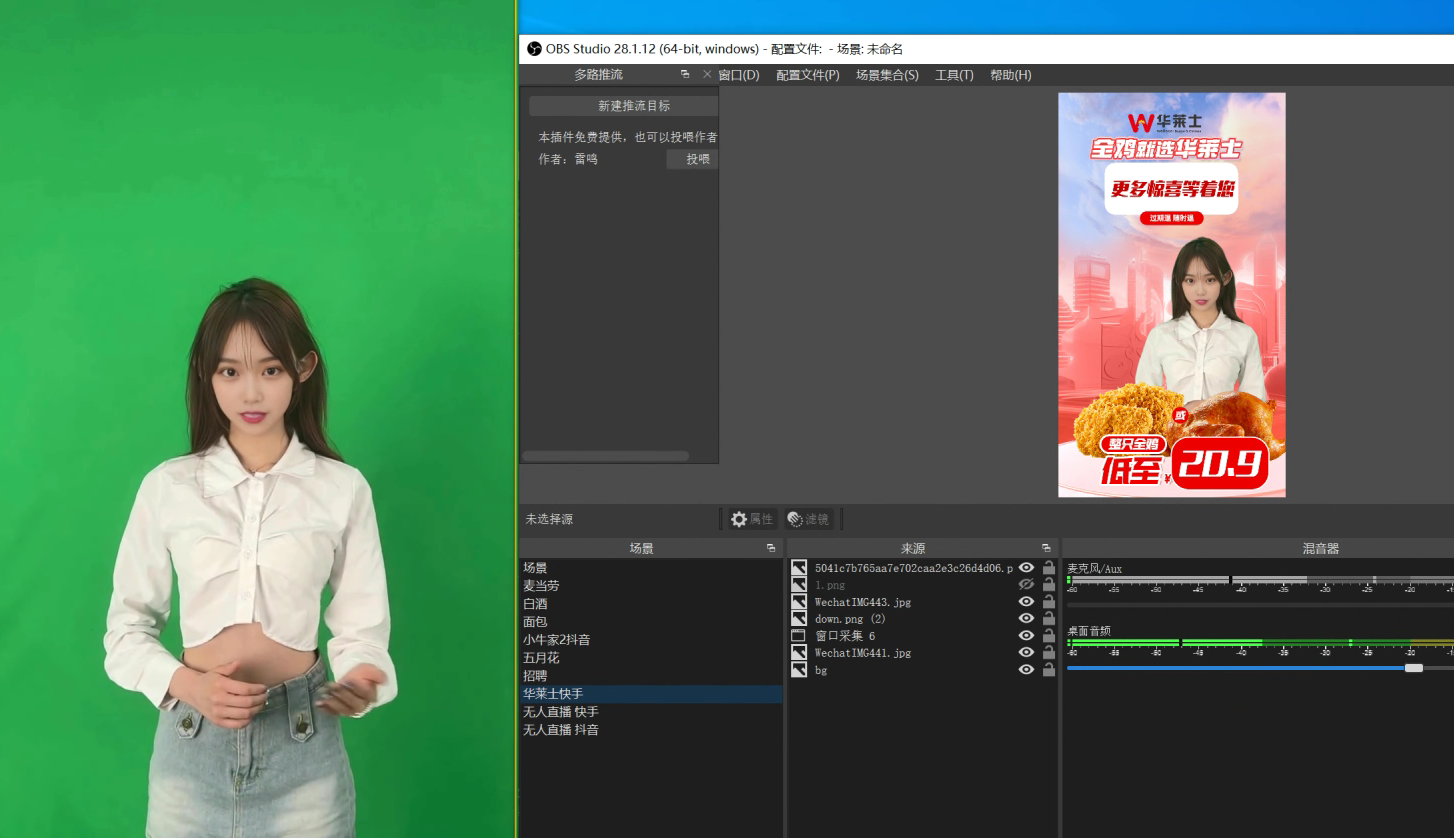Pop out the 来源 panel using its float icon
Viewport: 1454px width, 838px height.
(1046, 548)
